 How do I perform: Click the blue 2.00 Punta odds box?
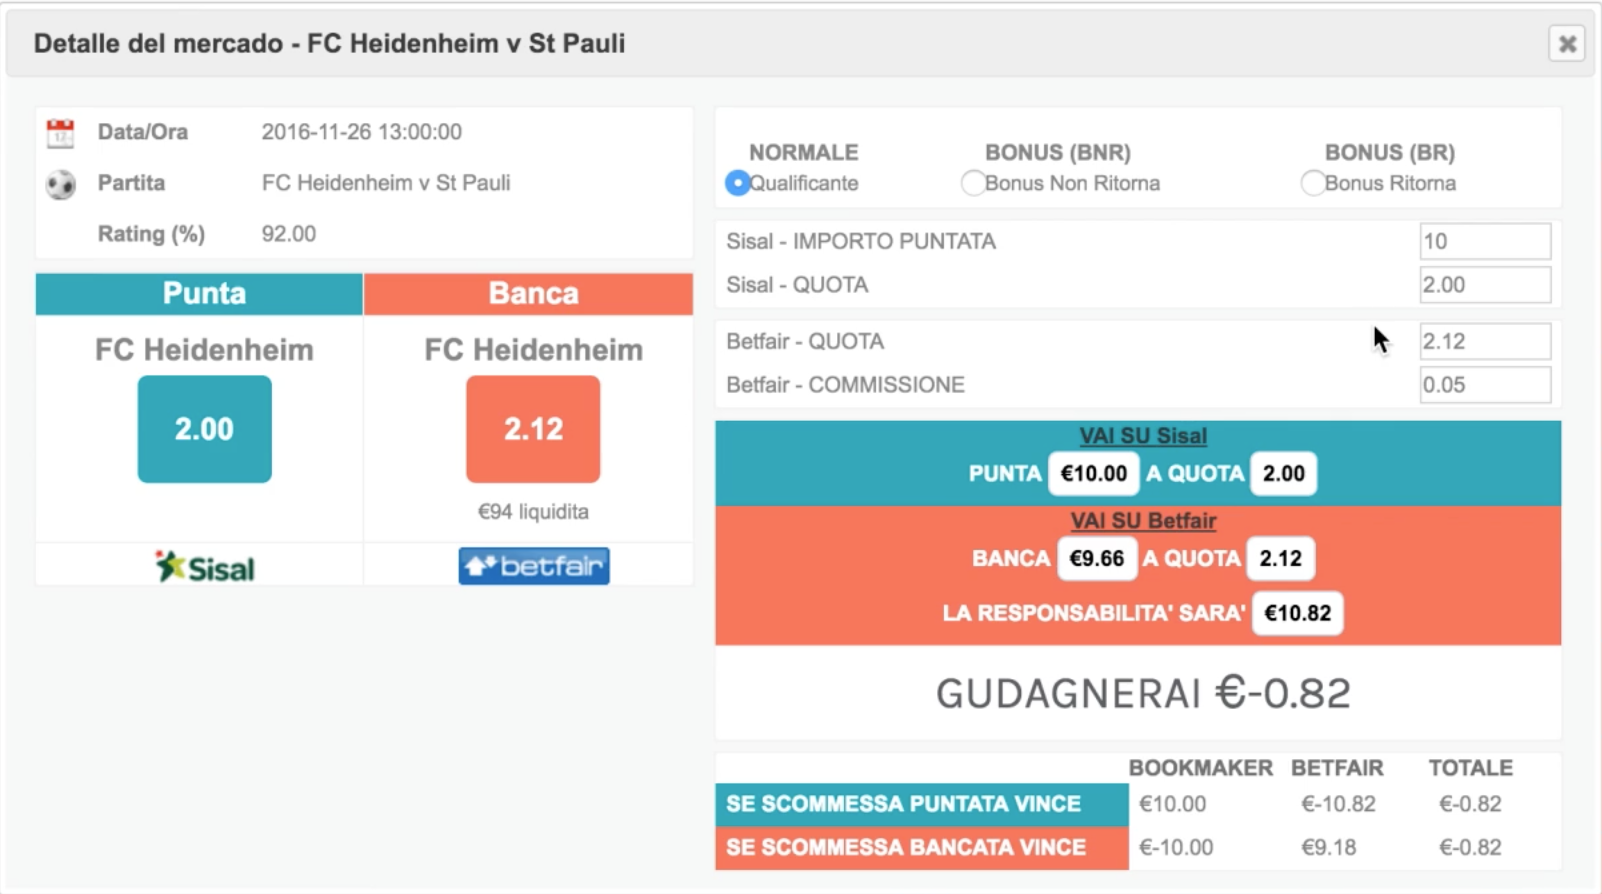[205, 429]
